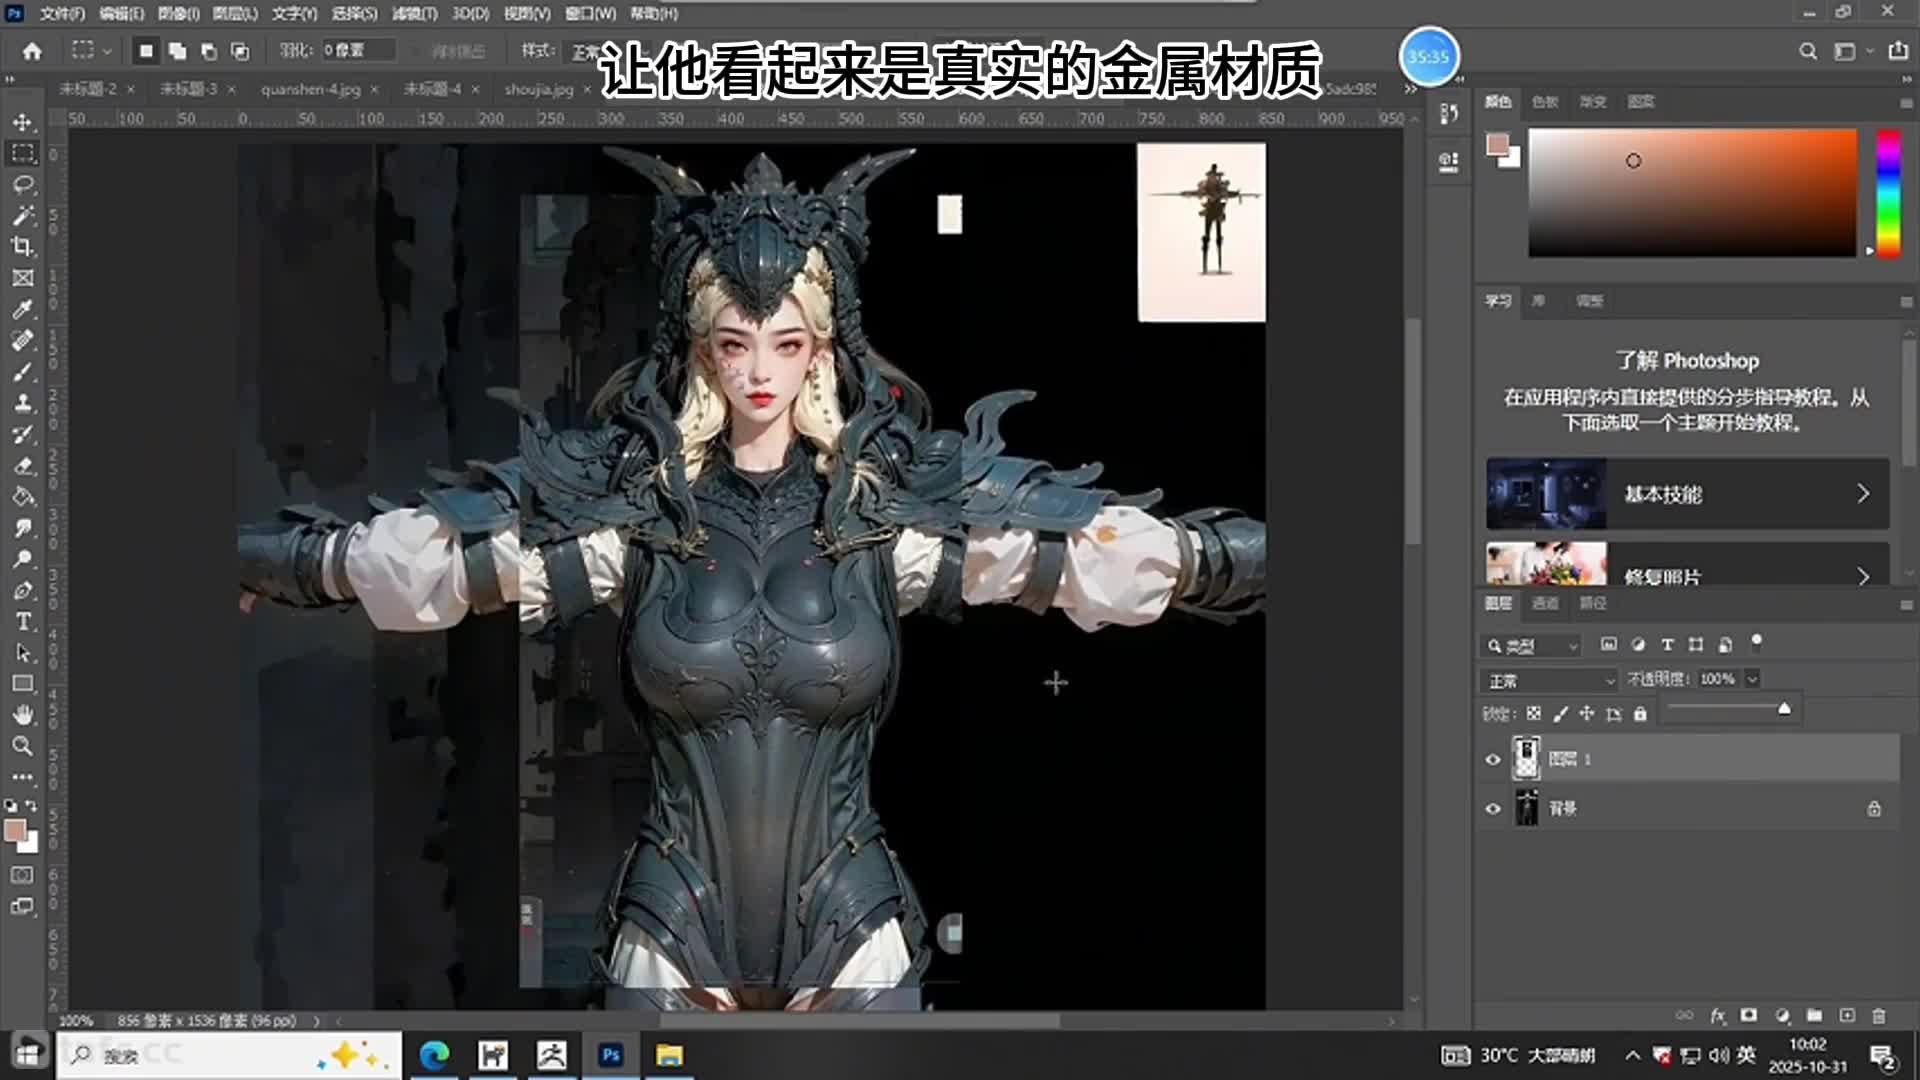Screen dimensions: 1920x1080
Task: Click the Delete layer trash icon
Action: tap(1879, 1016)
